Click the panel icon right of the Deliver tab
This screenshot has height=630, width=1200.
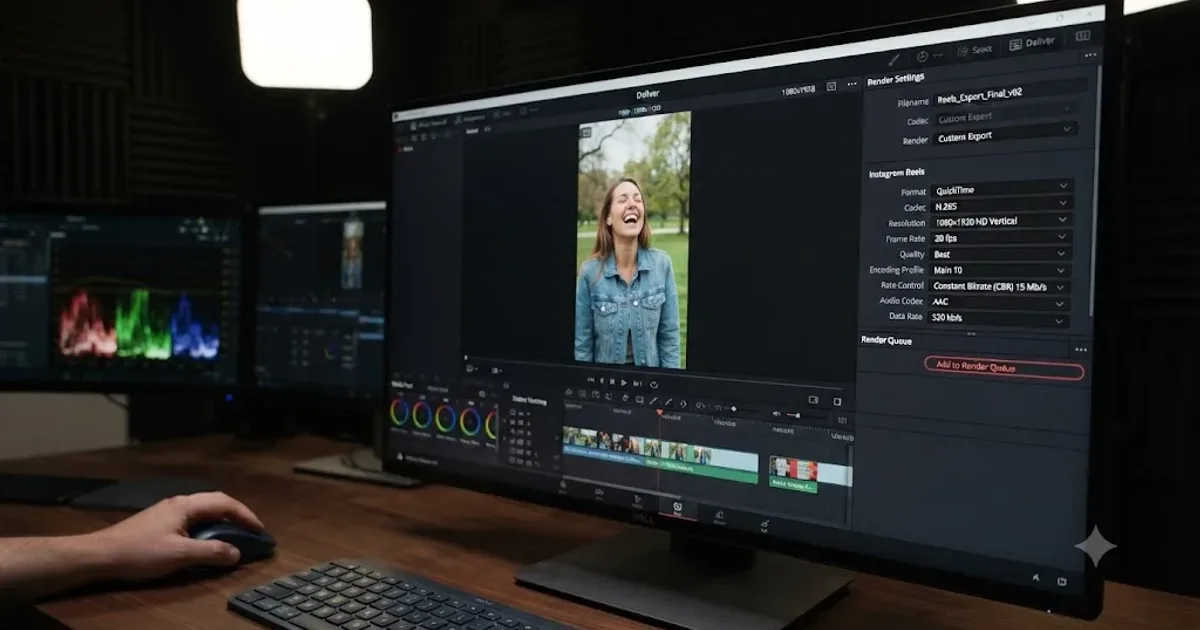(x=1083, y=36)
